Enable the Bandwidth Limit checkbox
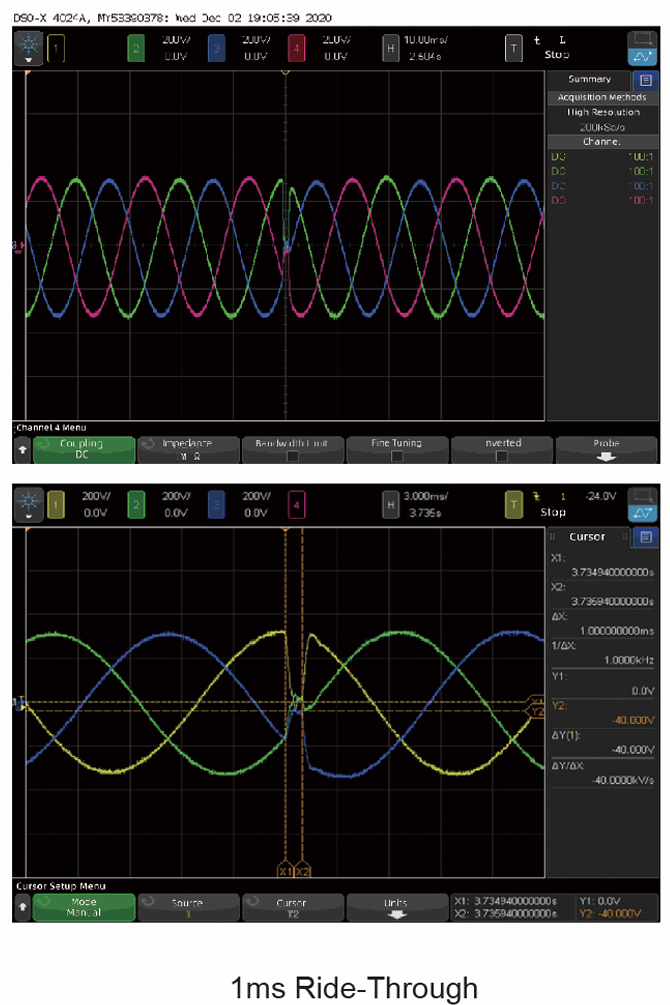This screenshot has width=670, height=1005. 292,456
